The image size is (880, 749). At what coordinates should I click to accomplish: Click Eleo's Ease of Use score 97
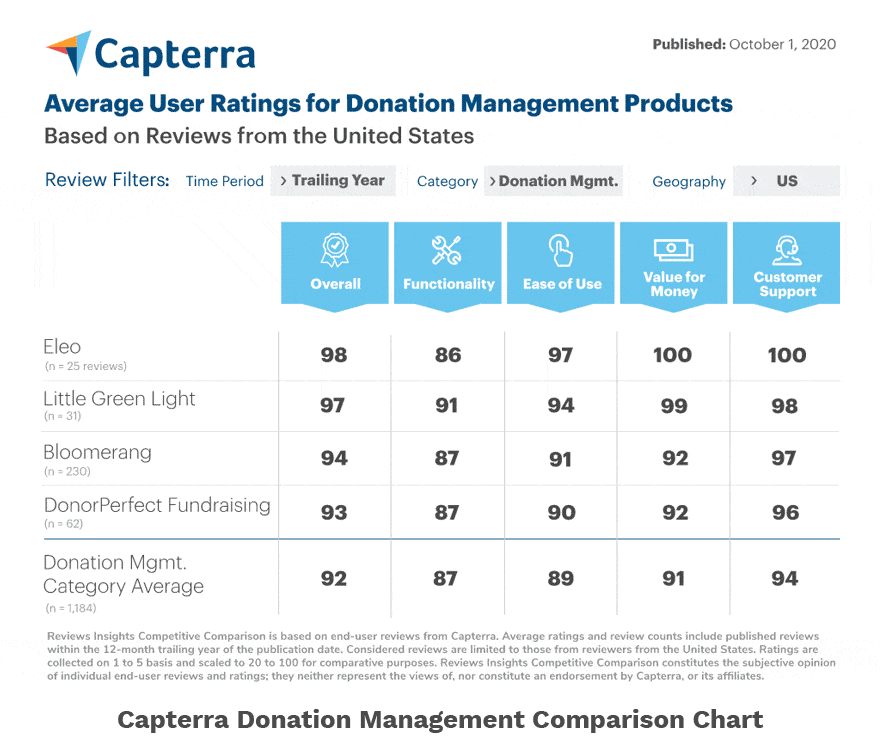(x=561, y=355)
